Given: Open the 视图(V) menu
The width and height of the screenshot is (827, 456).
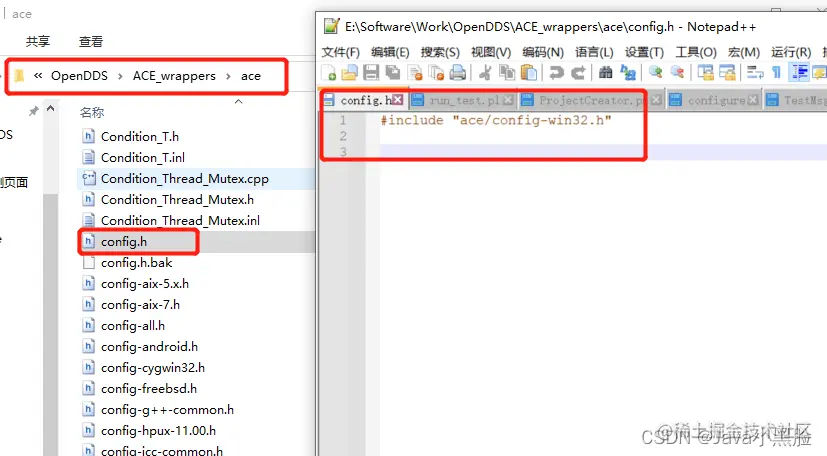Looking at the screenshot, I should [491, 52].
